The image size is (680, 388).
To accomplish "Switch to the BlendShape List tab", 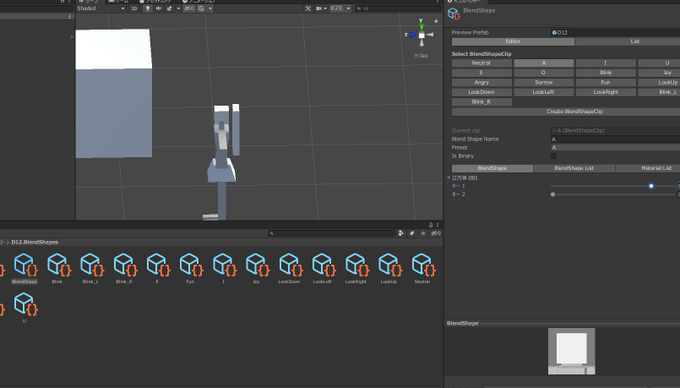I will (x=574, y=168).
